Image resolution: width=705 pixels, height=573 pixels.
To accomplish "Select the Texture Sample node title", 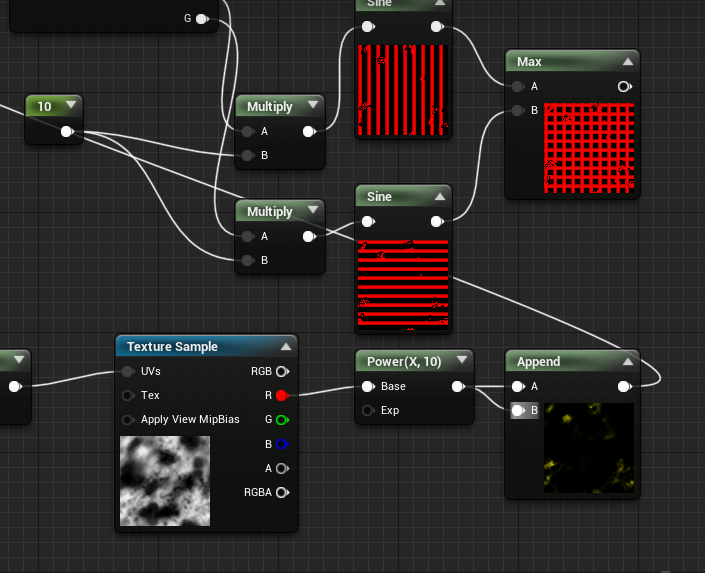I will [172, 347].
